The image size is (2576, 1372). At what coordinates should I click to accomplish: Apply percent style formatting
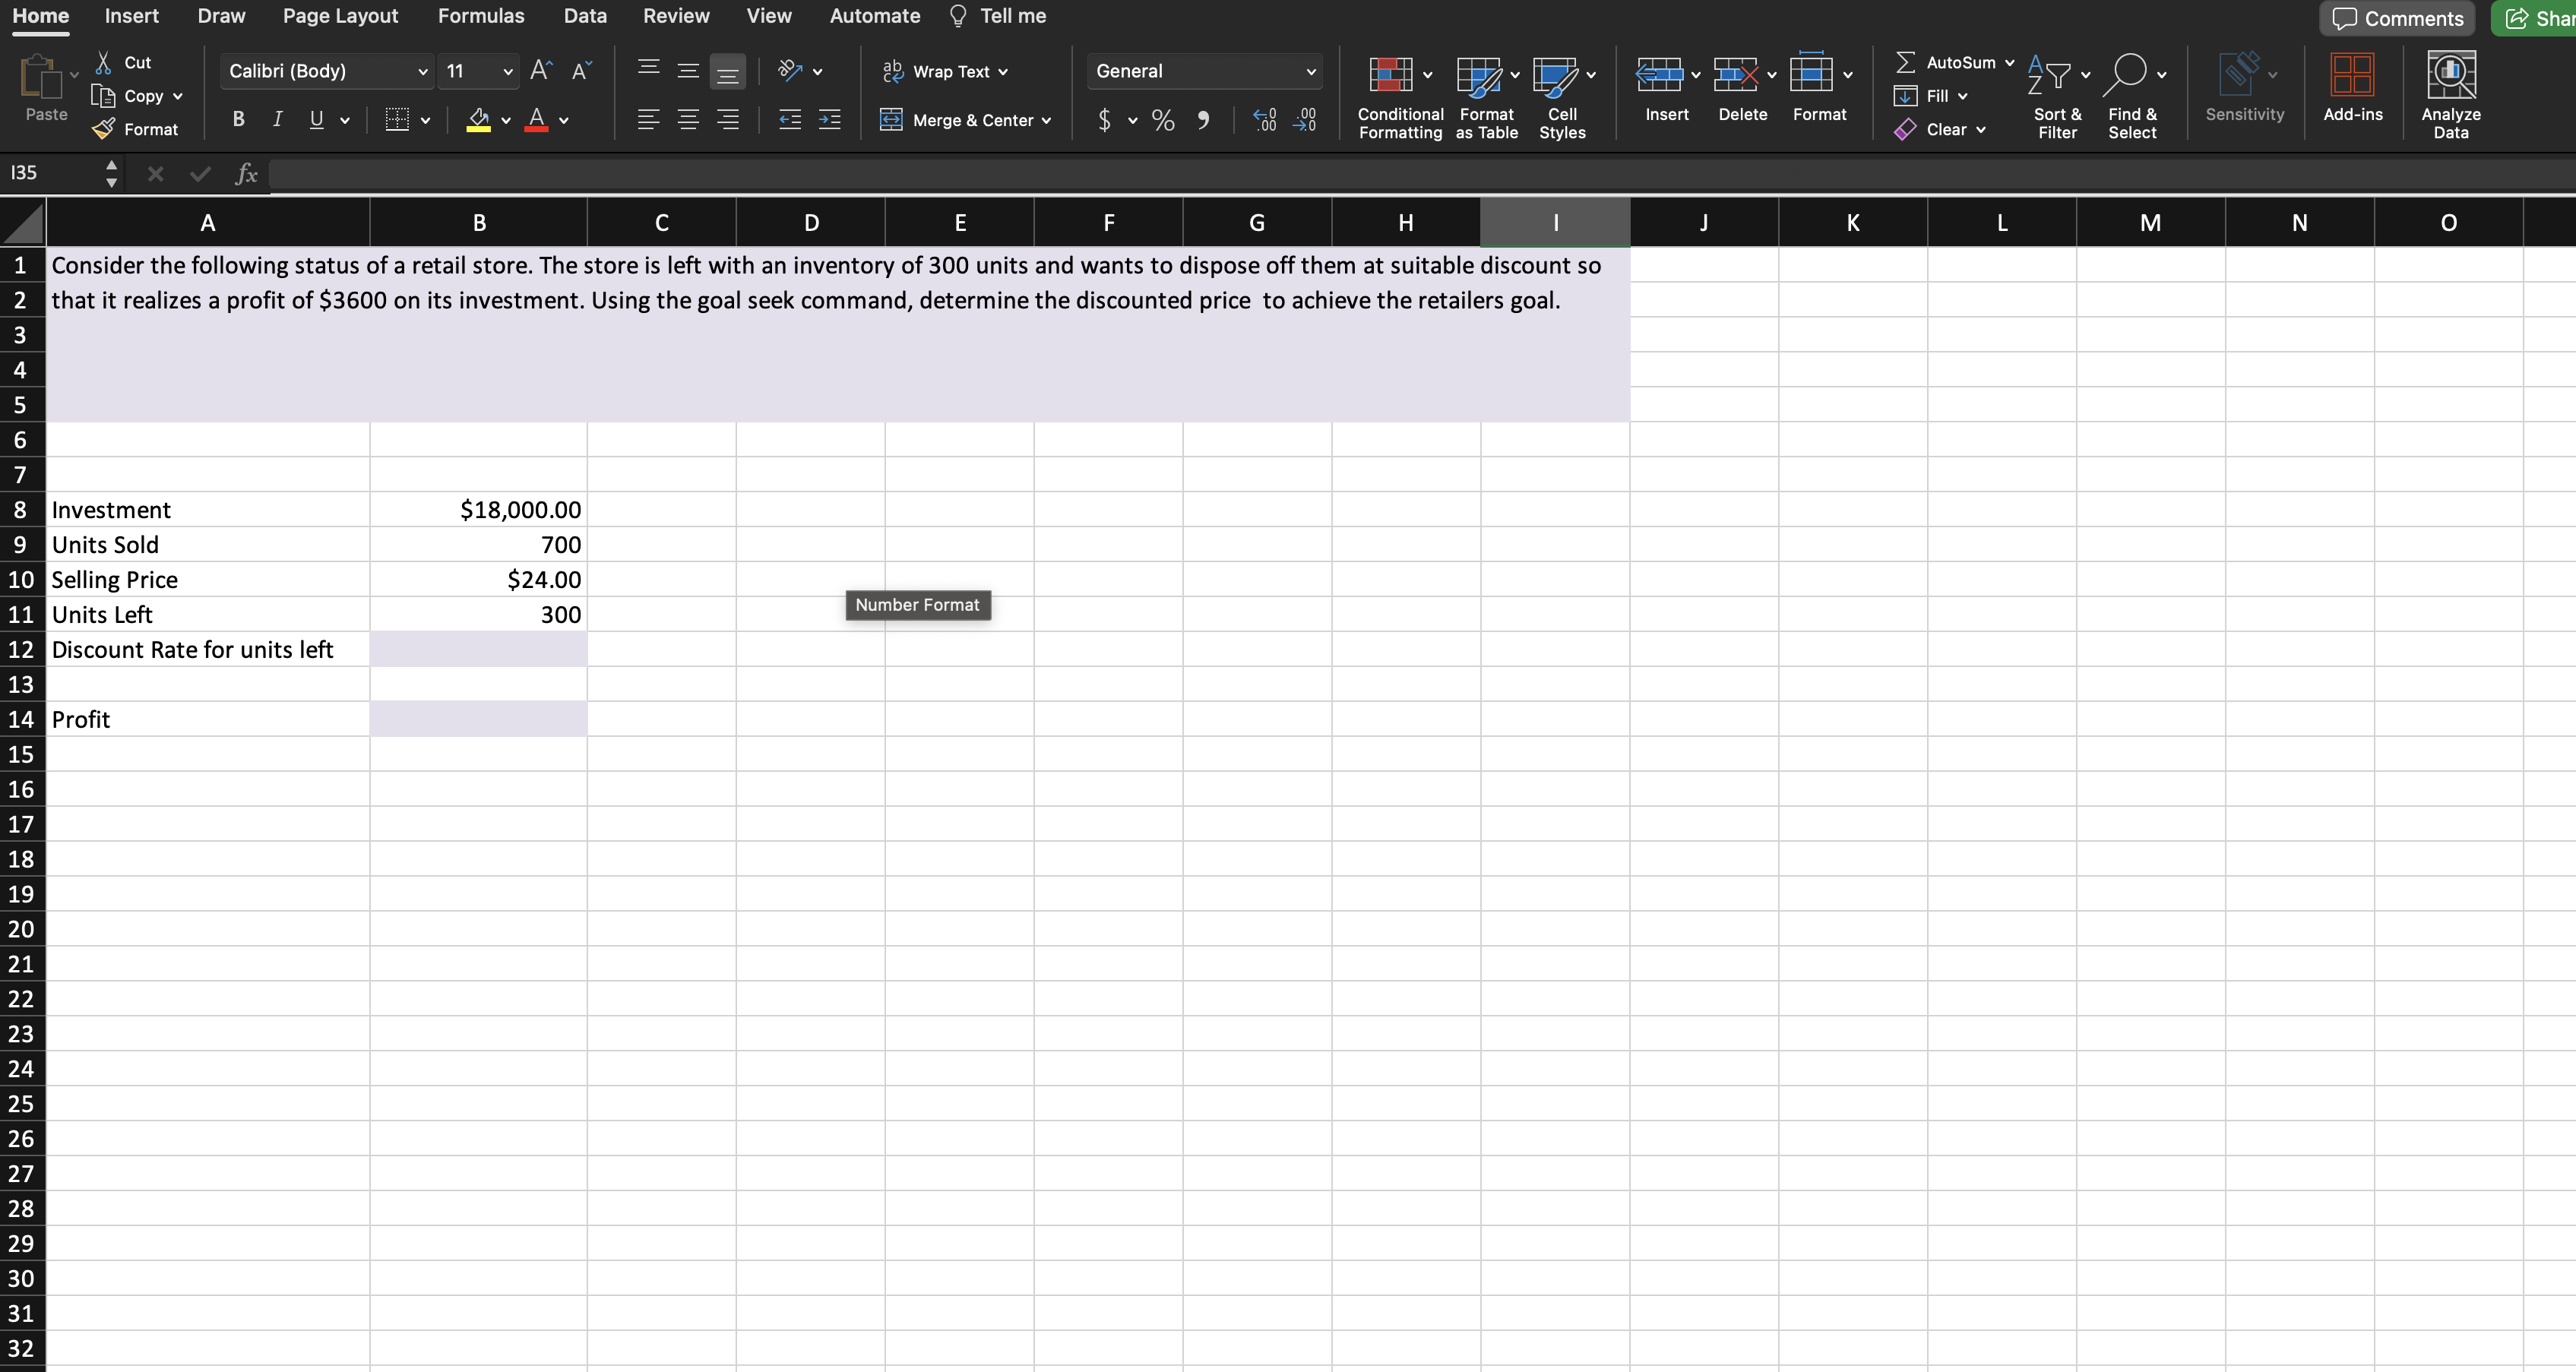click(1162, 120)
